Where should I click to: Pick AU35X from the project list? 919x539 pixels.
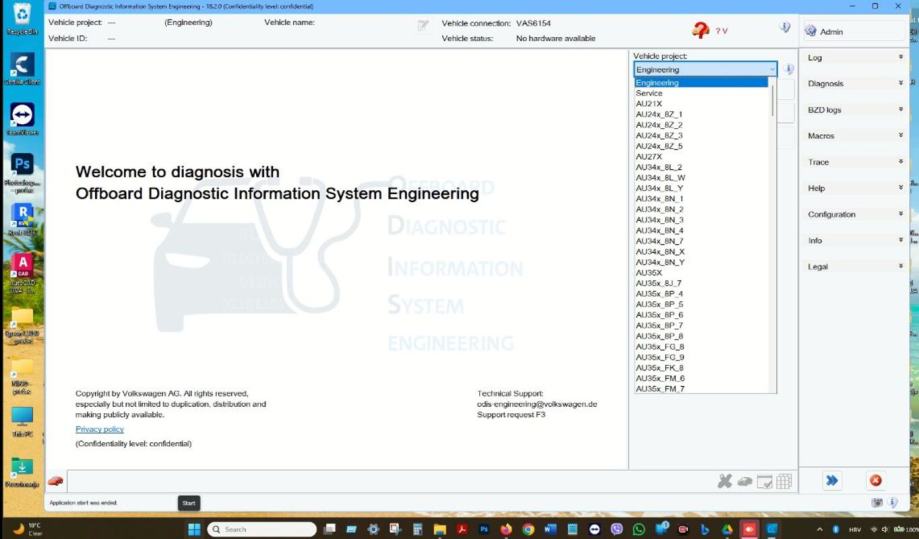coord(701,272)
